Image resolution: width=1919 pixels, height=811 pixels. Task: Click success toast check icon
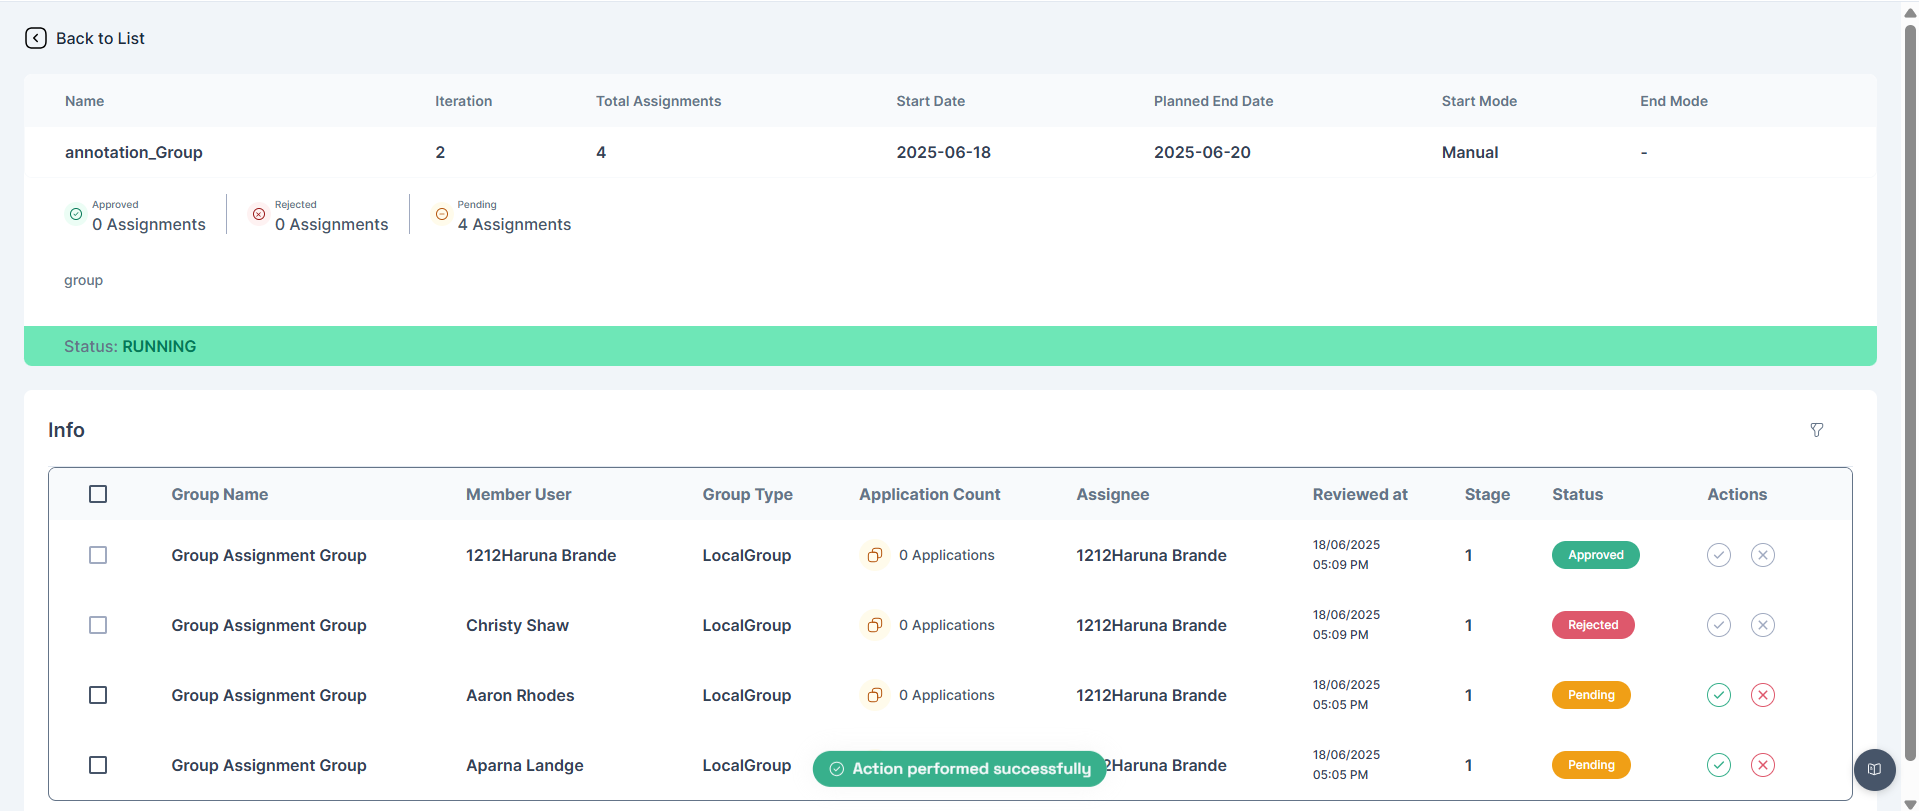pos(837,769)
